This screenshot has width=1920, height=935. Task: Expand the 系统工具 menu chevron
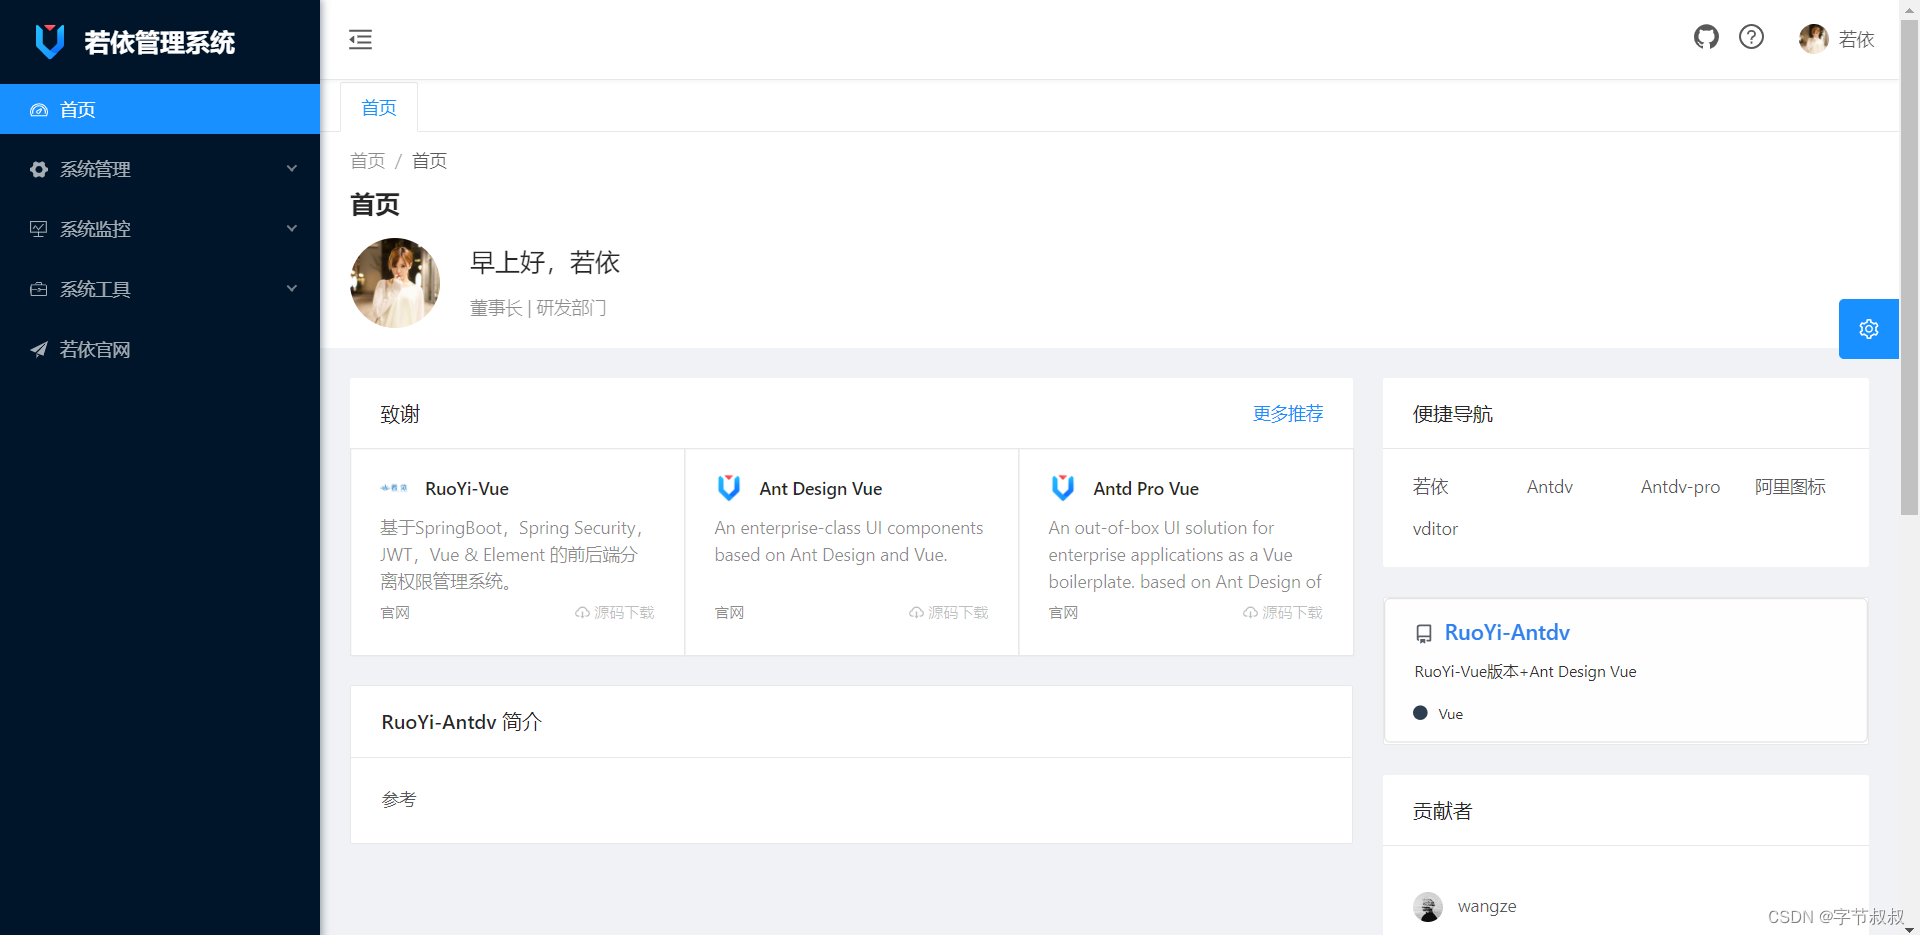[291, 289]
